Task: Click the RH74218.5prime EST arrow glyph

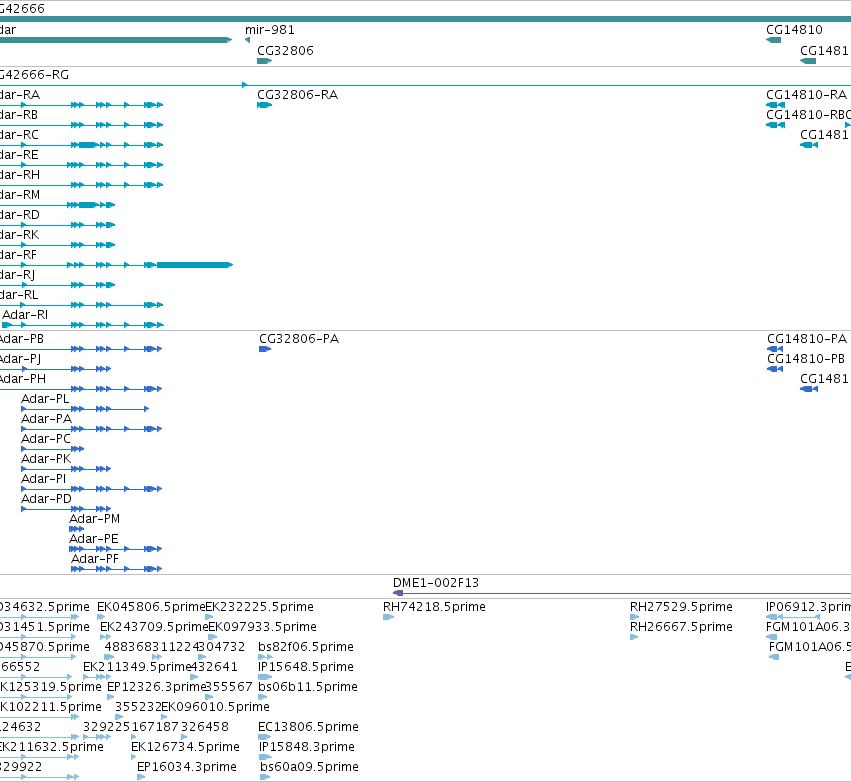Action: click(x=389, y=617)
